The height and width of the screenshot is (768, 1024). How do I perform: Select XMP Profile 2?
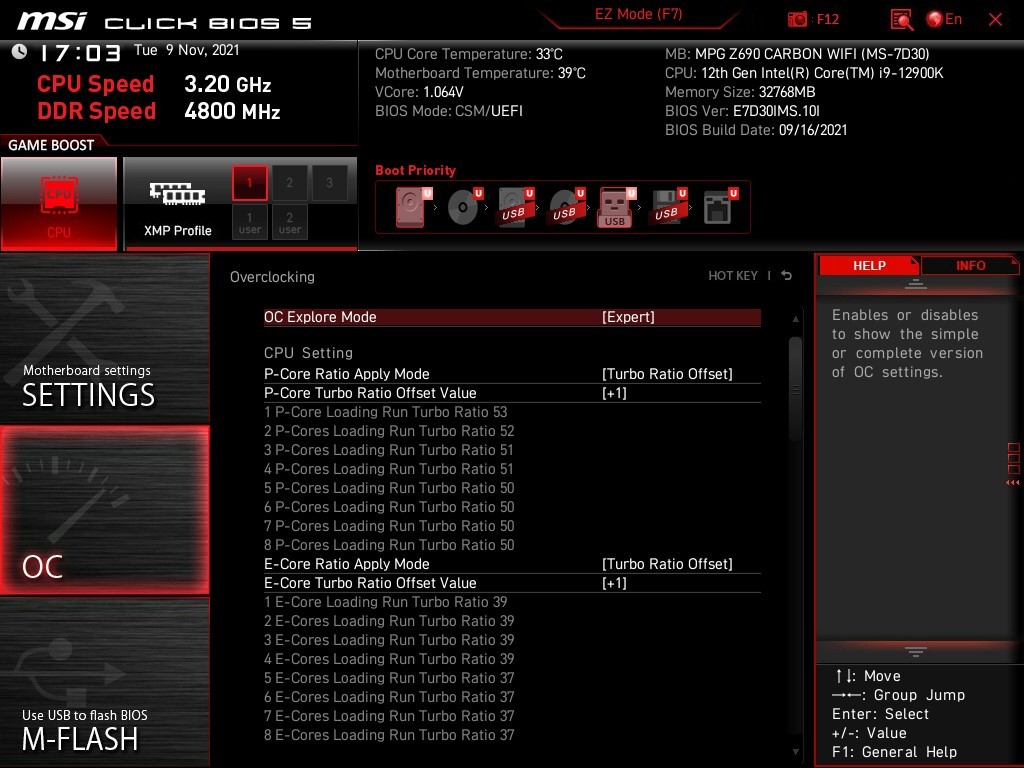(290, 183)
